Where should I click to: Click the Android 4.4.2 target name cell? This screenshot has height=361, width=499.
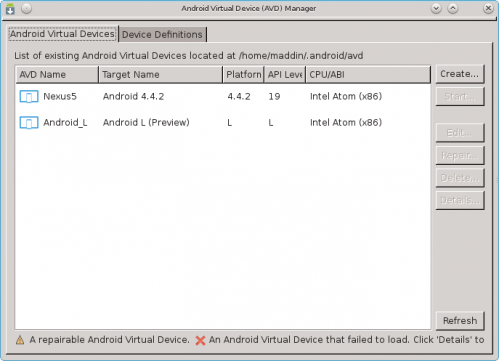tap(133, 97)
